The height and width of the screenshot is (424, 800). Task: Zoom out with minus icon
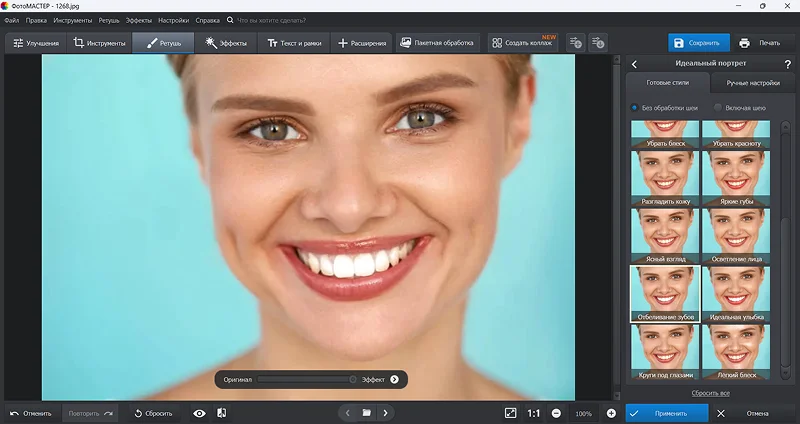pos(557,413)
